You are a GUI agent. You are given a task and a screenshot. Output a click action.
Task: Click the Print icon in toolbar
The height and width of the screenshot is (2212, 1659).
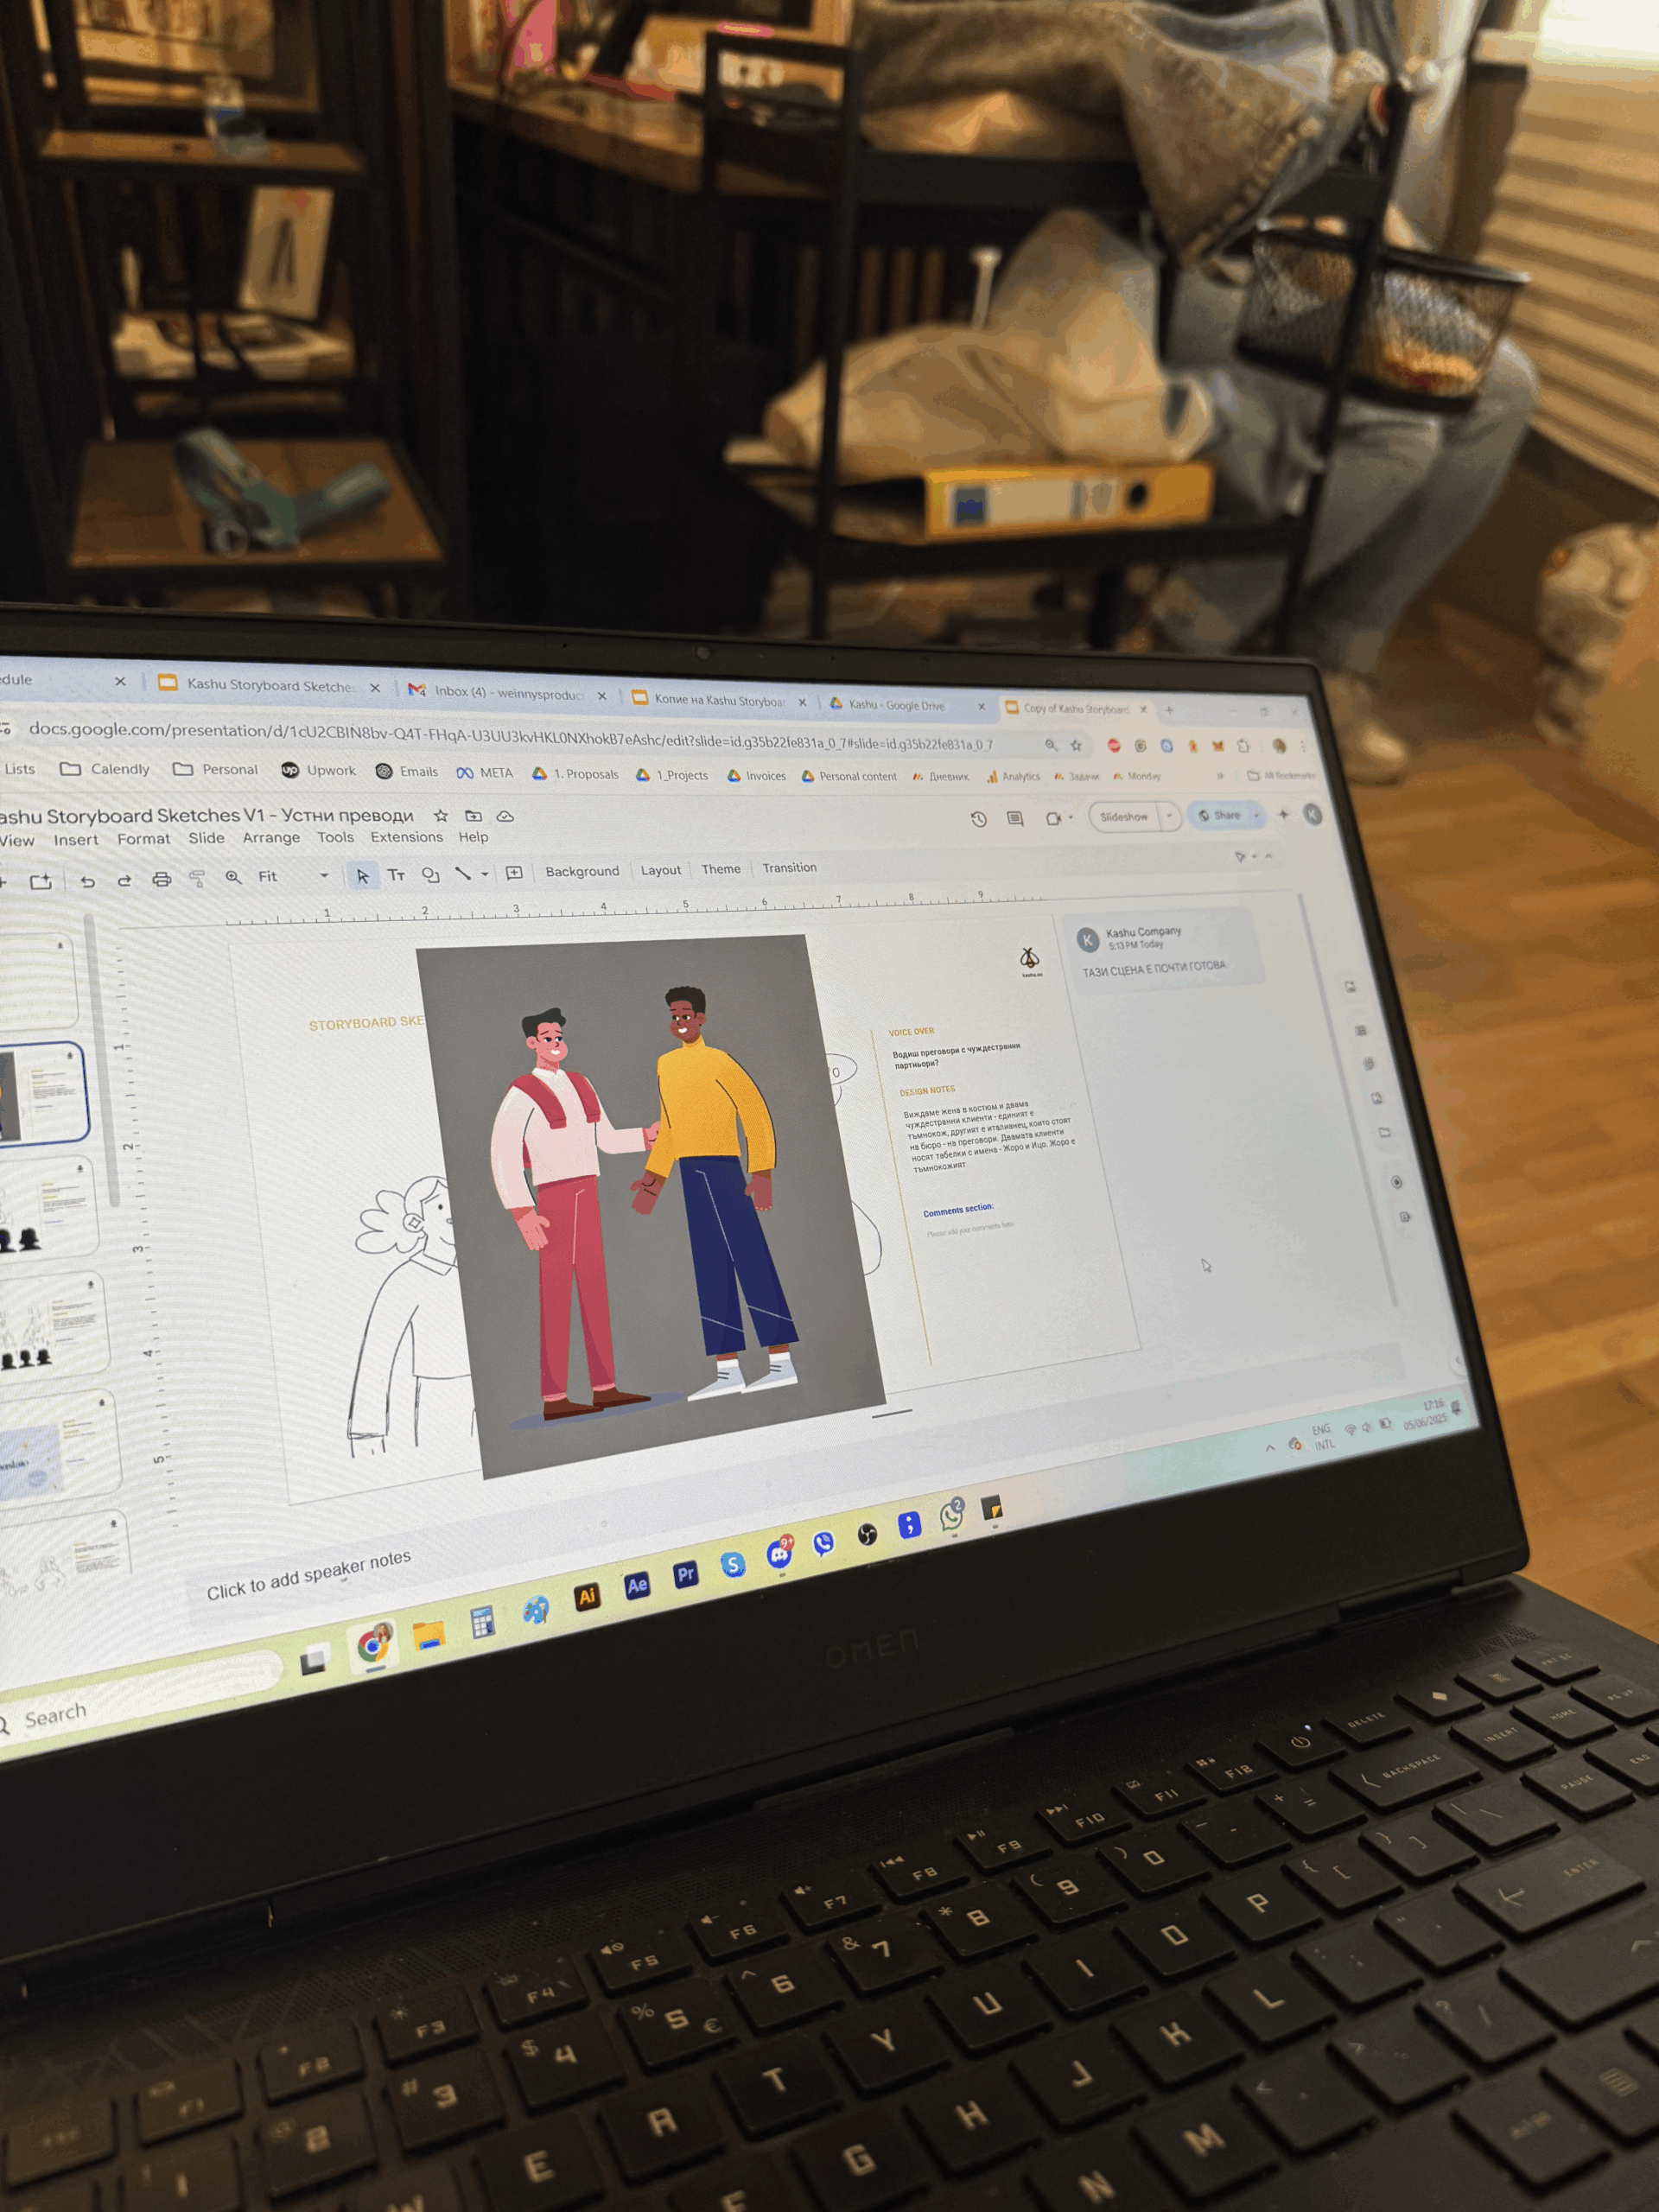tap(162, 879)
